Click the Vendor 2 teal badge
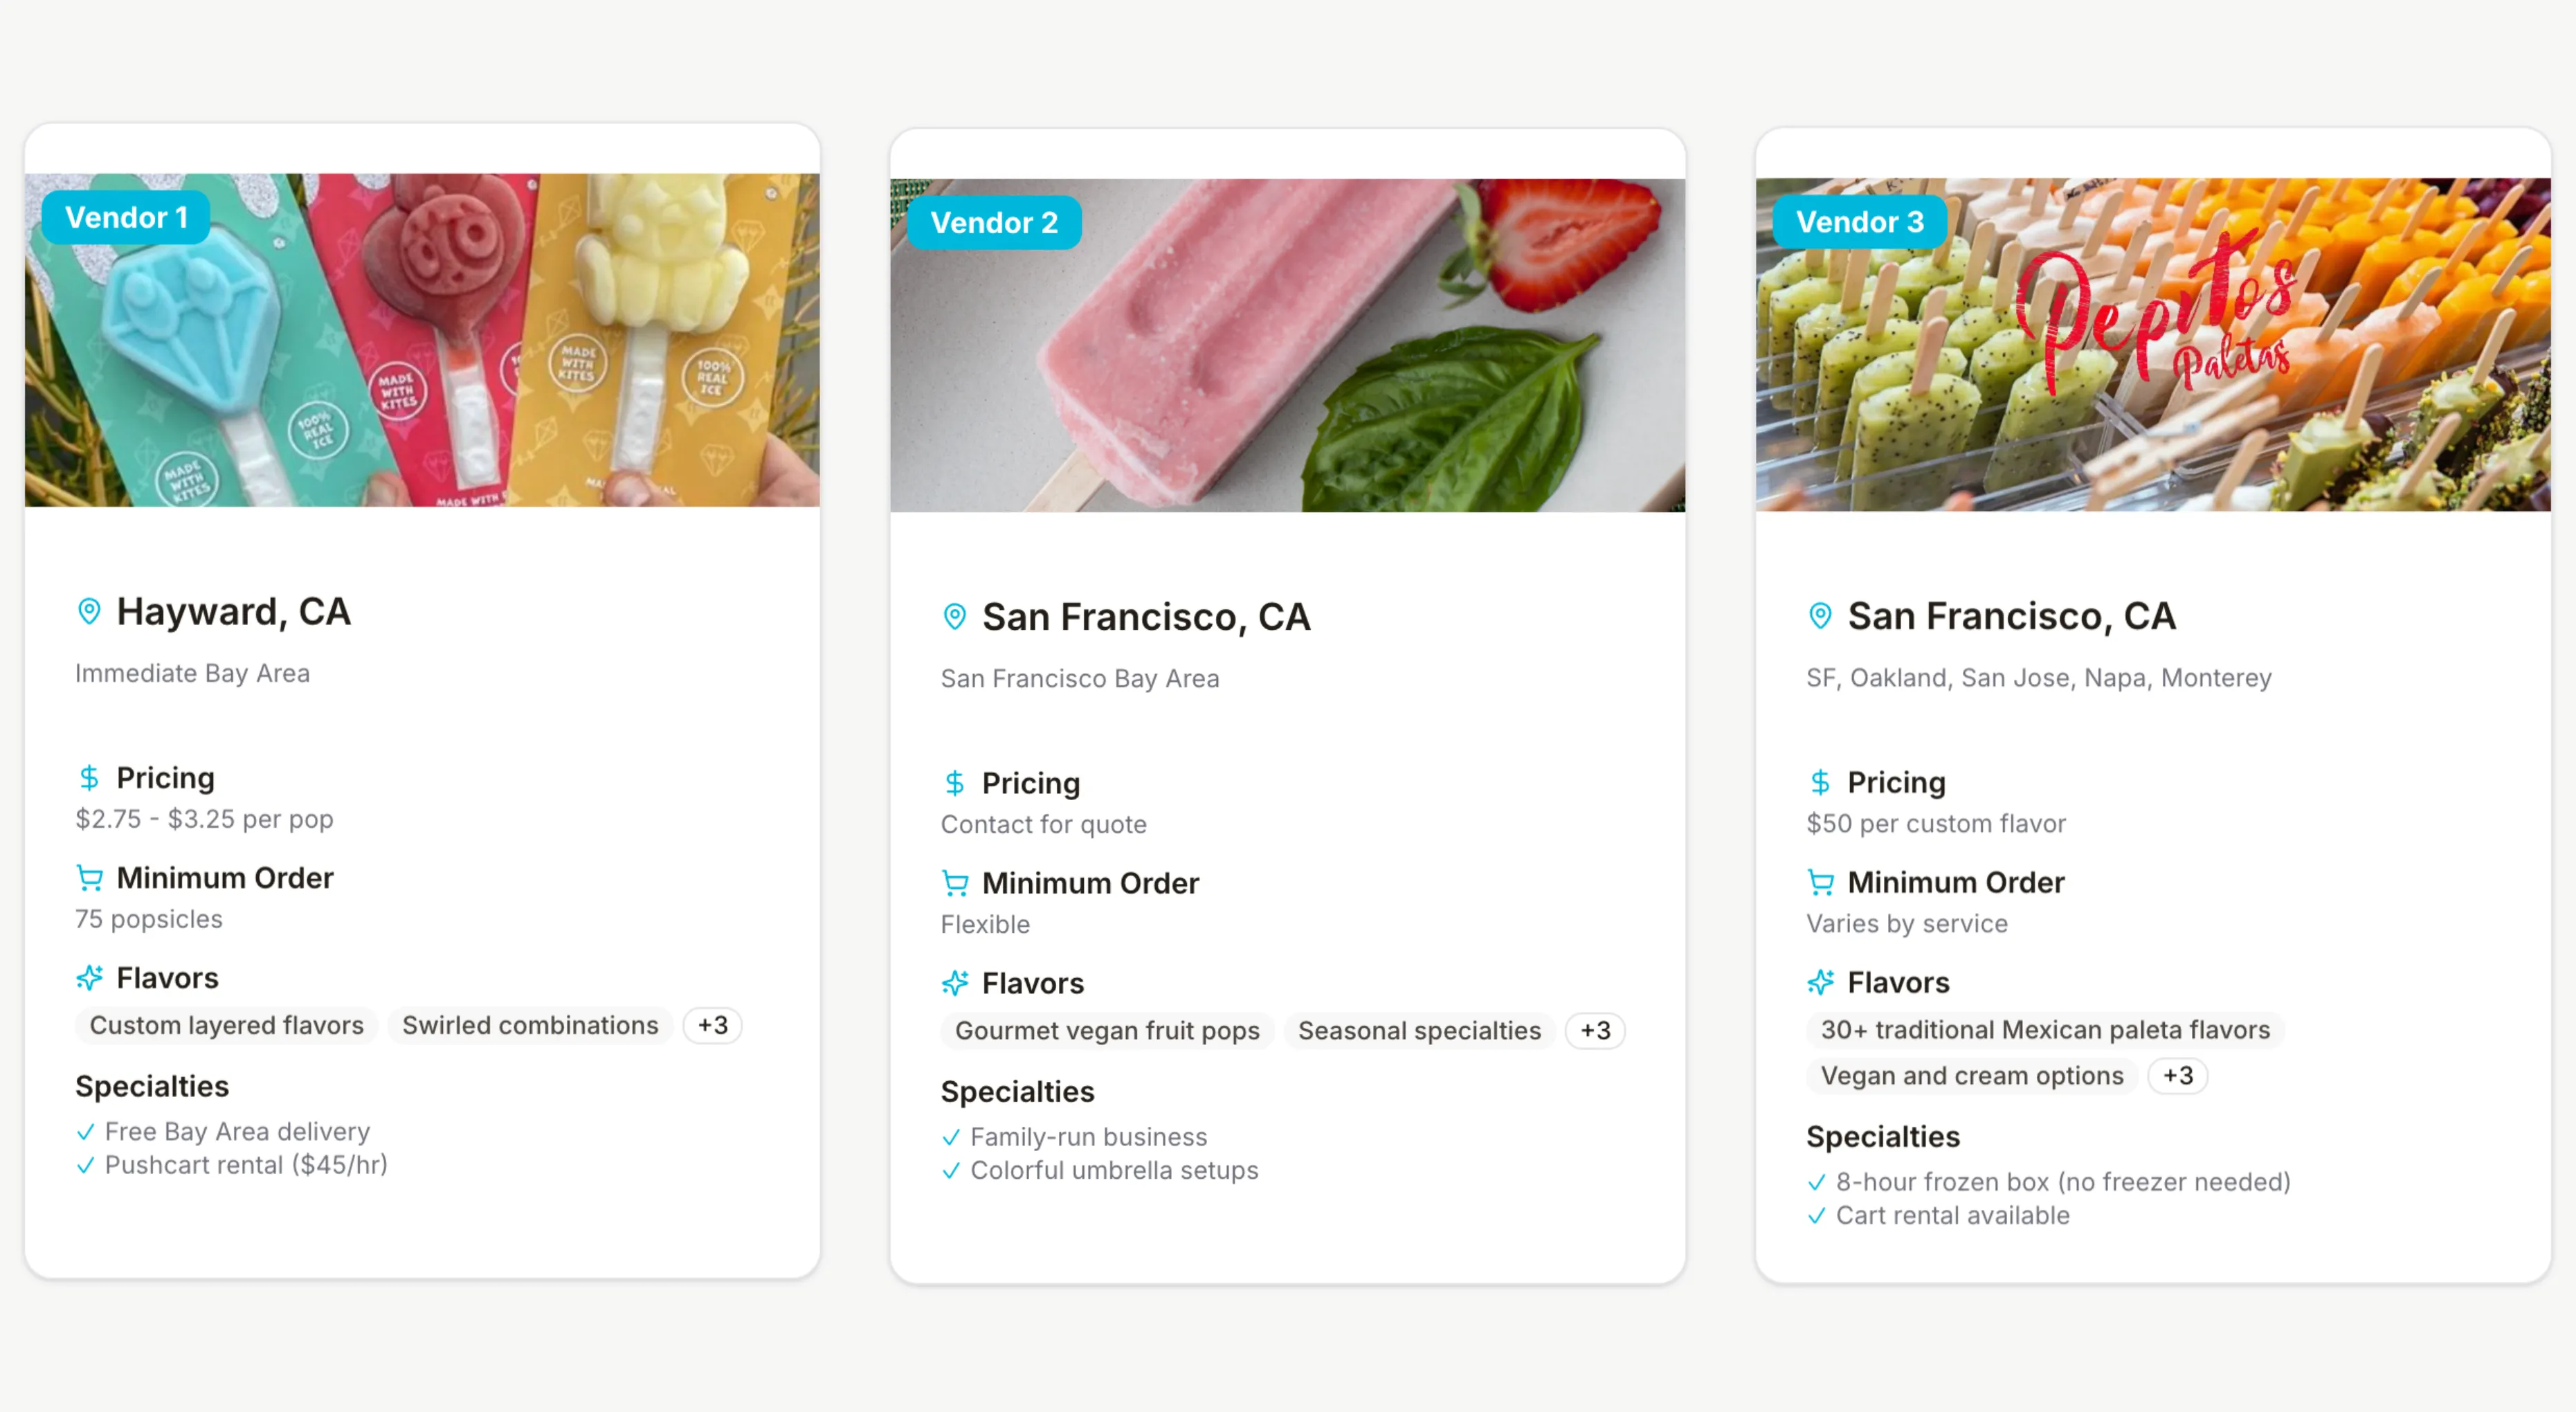The image size is (2576, 1412). tap(994, 223)
